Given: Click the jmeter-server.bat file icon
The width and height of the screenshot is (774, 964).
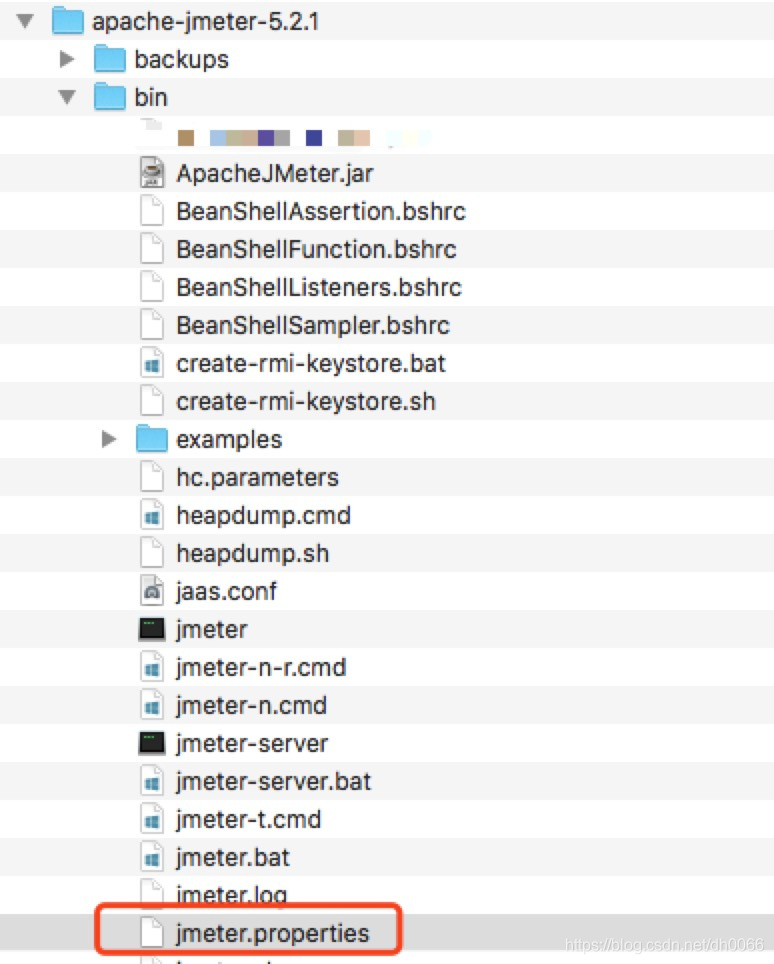Looking at the screenshot, I should pos(152,781).
